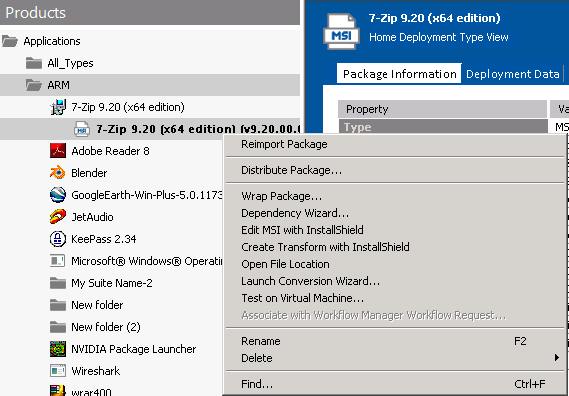Click the ARM open folder icon
The height and width of the screenshot is (396, 569).
click(x=34, y=85)
